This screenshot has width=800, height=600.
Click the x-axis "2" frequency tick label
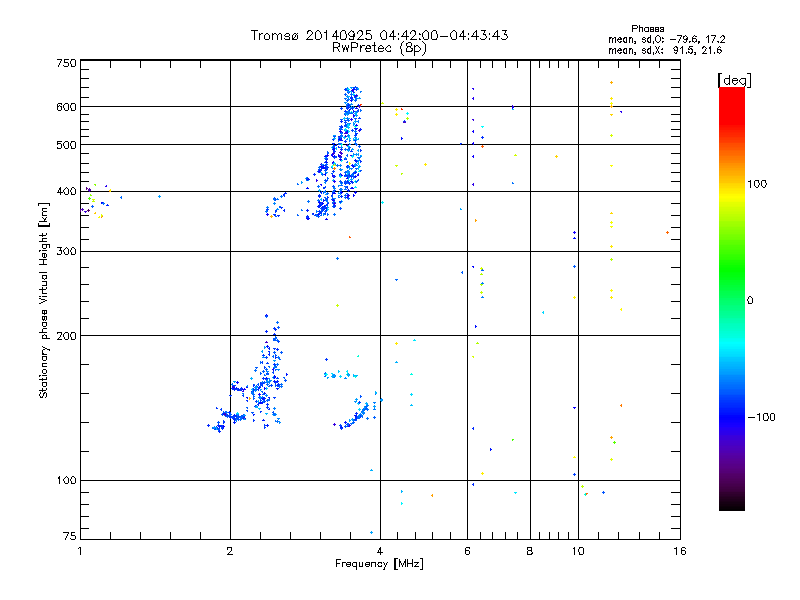pyautogui.click(x=230, y=551)
